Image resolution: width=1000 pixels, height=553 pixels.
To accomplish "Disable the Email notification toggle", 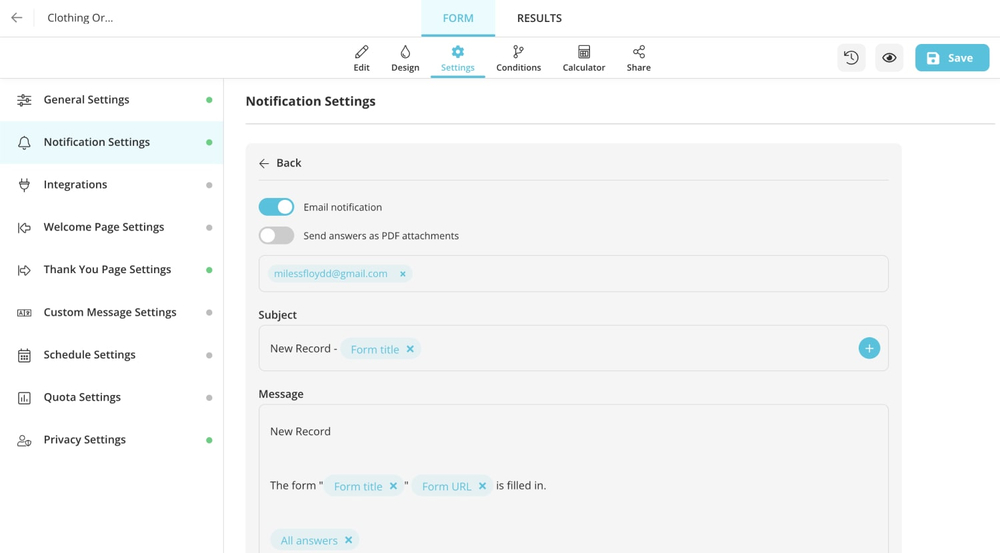I will click(x=276, y=207).
